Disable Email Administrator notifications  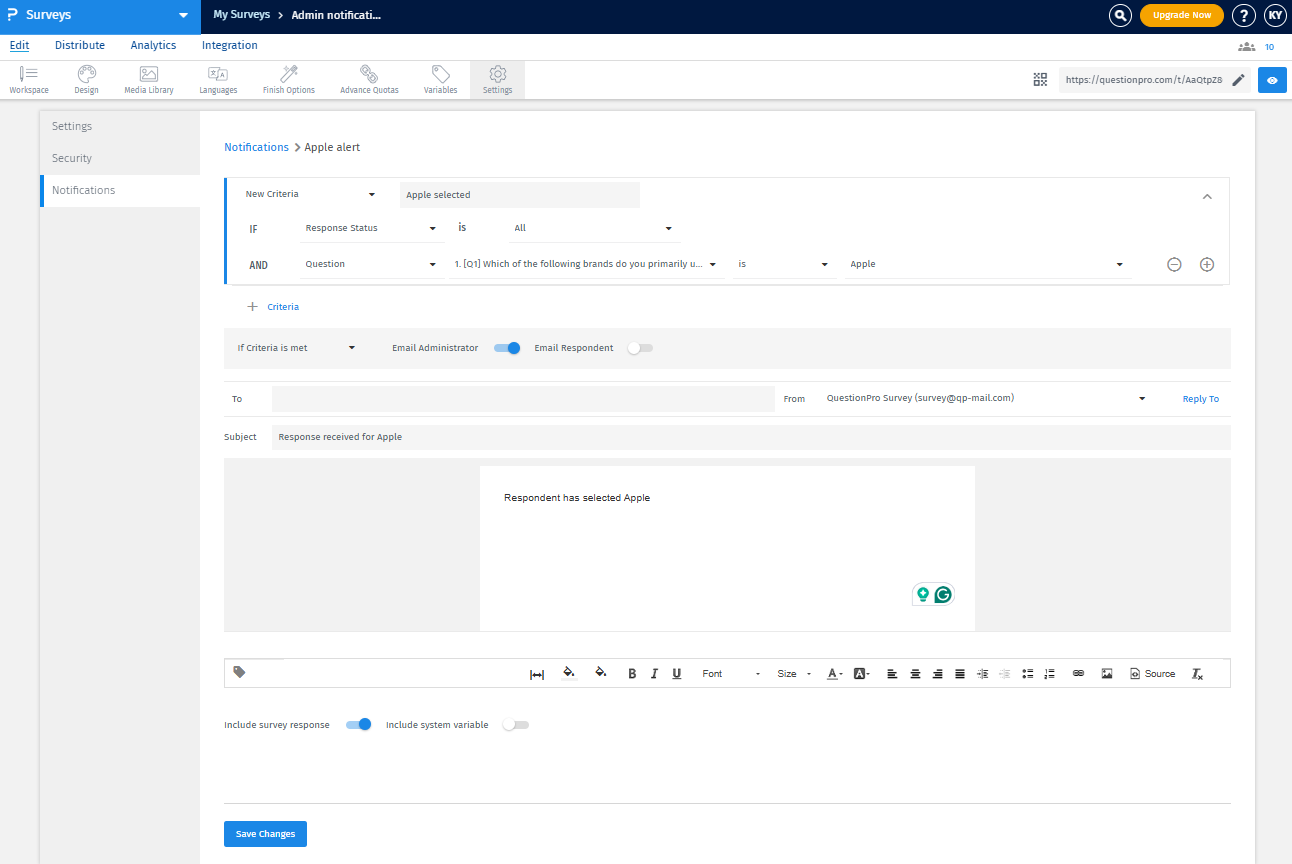[x=506, y=347]
